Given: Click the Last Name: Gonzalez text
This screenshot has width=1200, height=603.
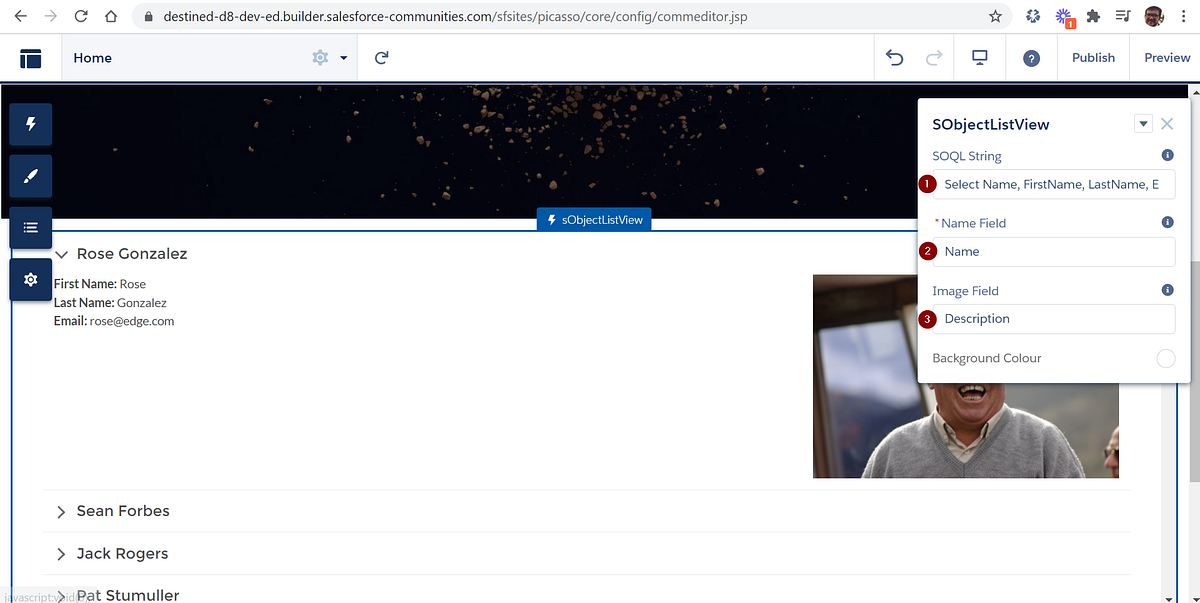Looking at the screenshot, I should 110,302.
